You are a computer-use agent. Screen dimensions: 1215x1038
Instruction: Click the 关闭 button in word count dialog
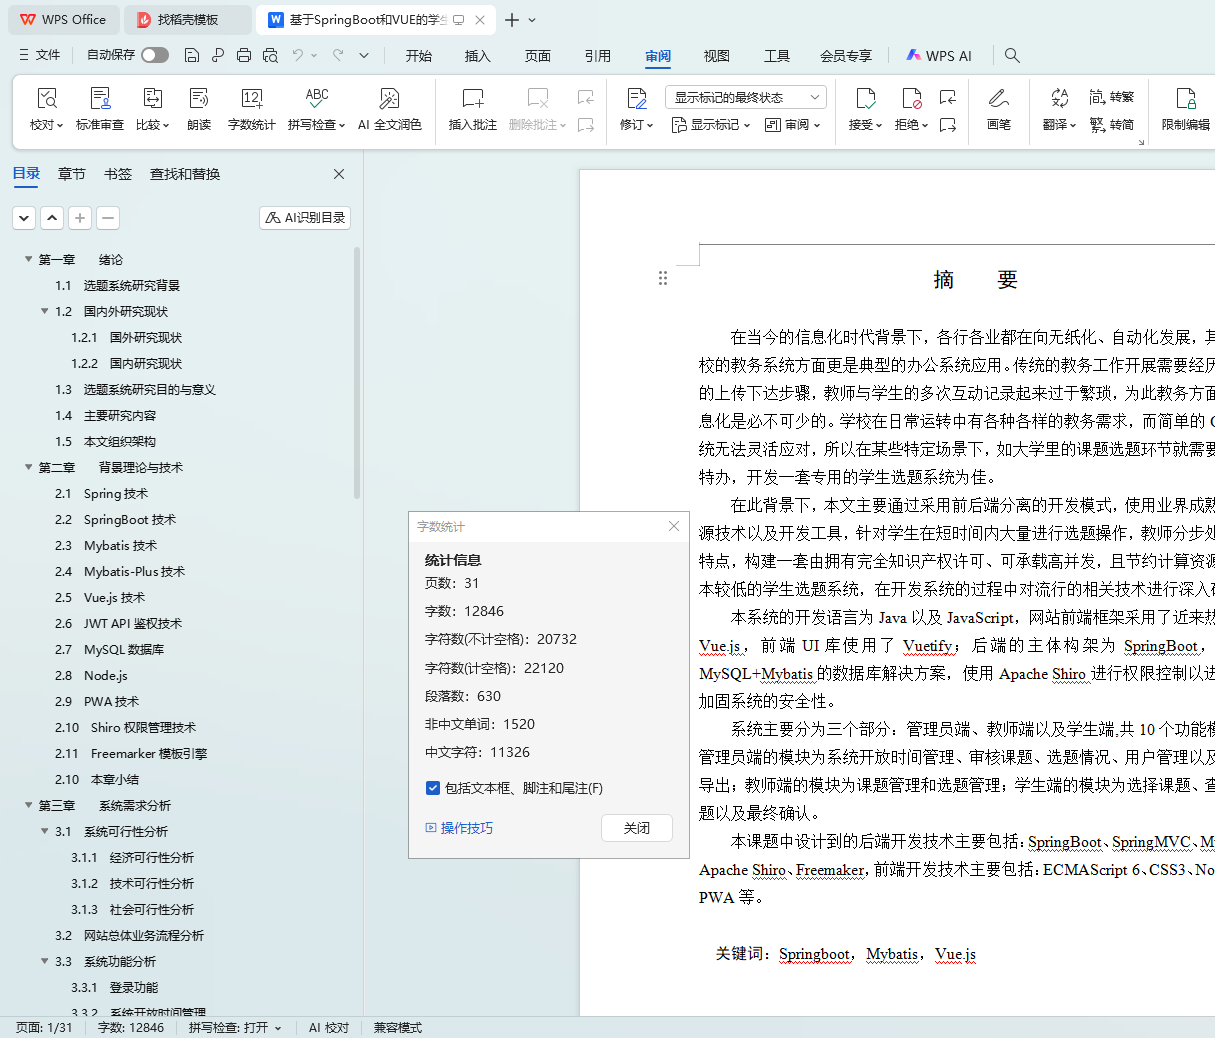click(x=636, y=828)
